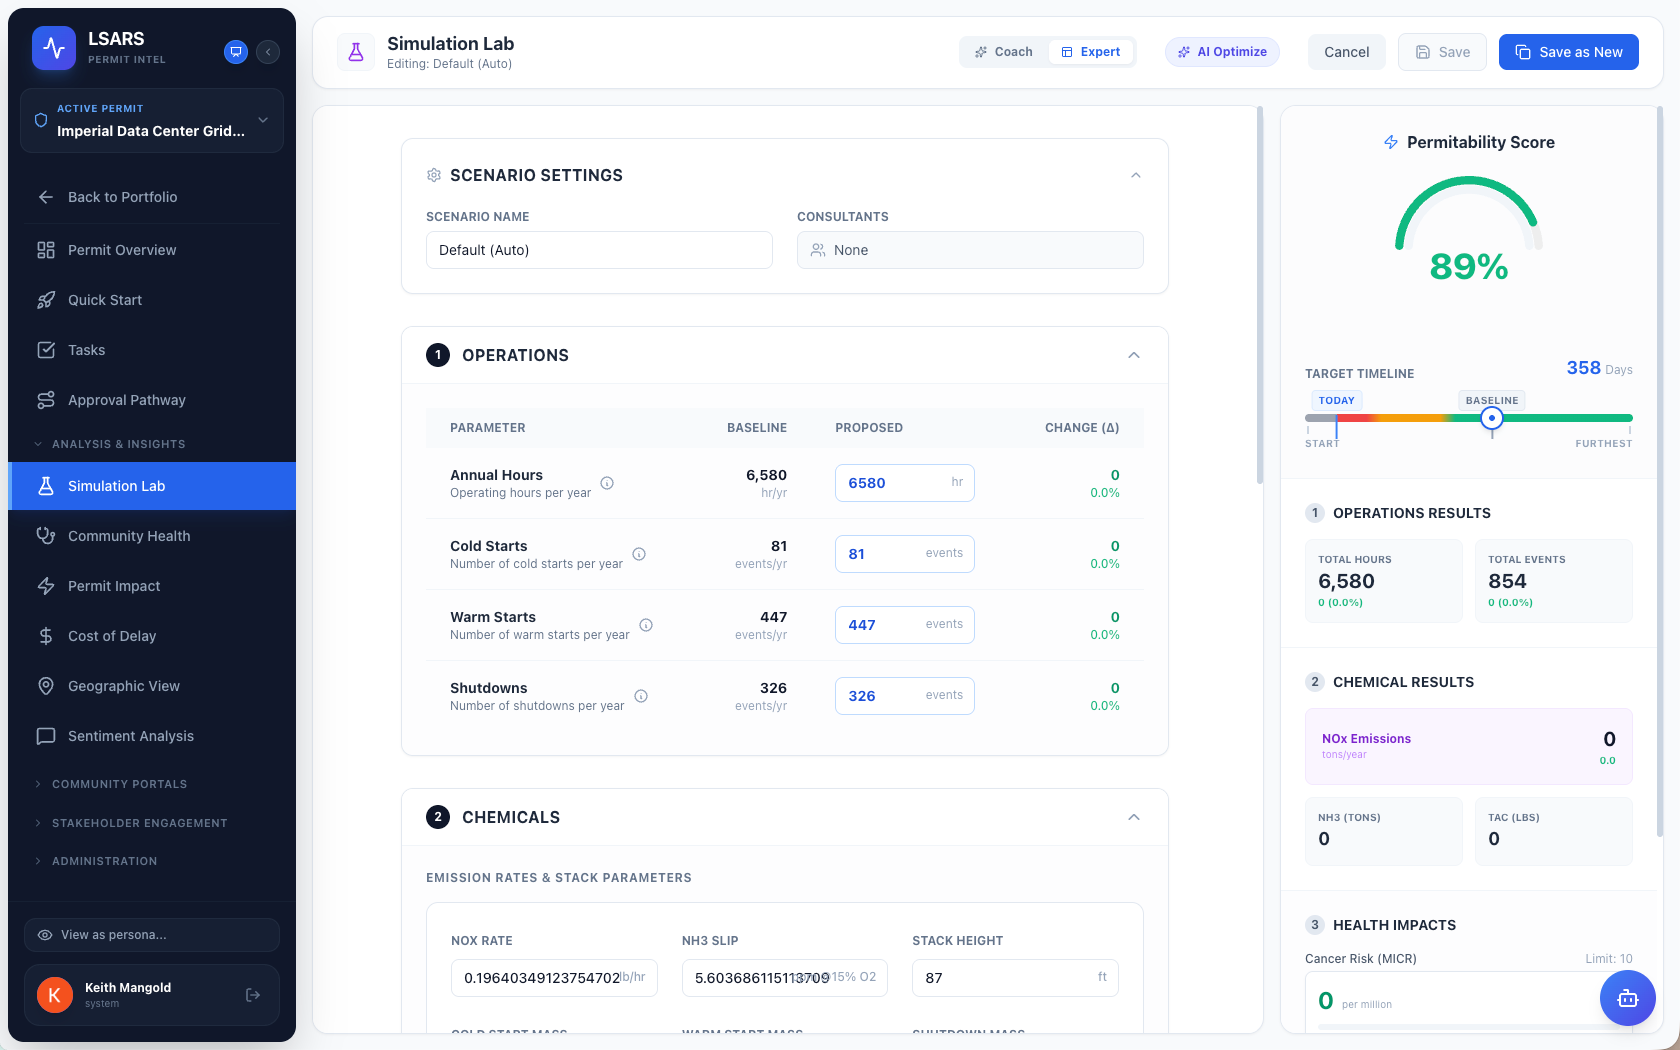Click the logout icon next to Keith Mangold
Screen dimensions: 1680x1050
[x=253, y=995]
